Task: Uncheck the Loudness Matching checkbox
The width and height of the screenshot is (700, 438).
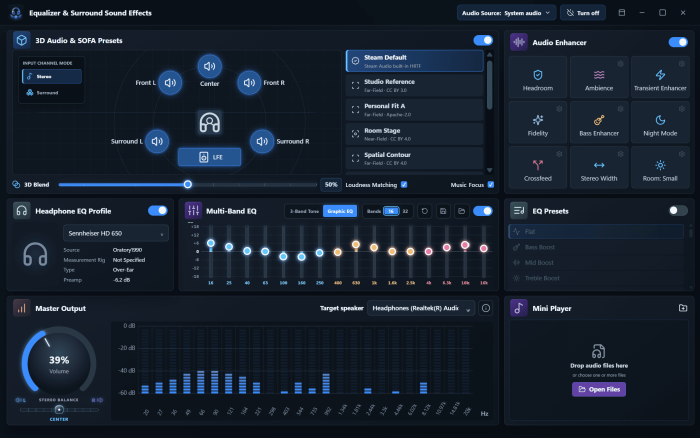Action: click(x=404, y=184)
